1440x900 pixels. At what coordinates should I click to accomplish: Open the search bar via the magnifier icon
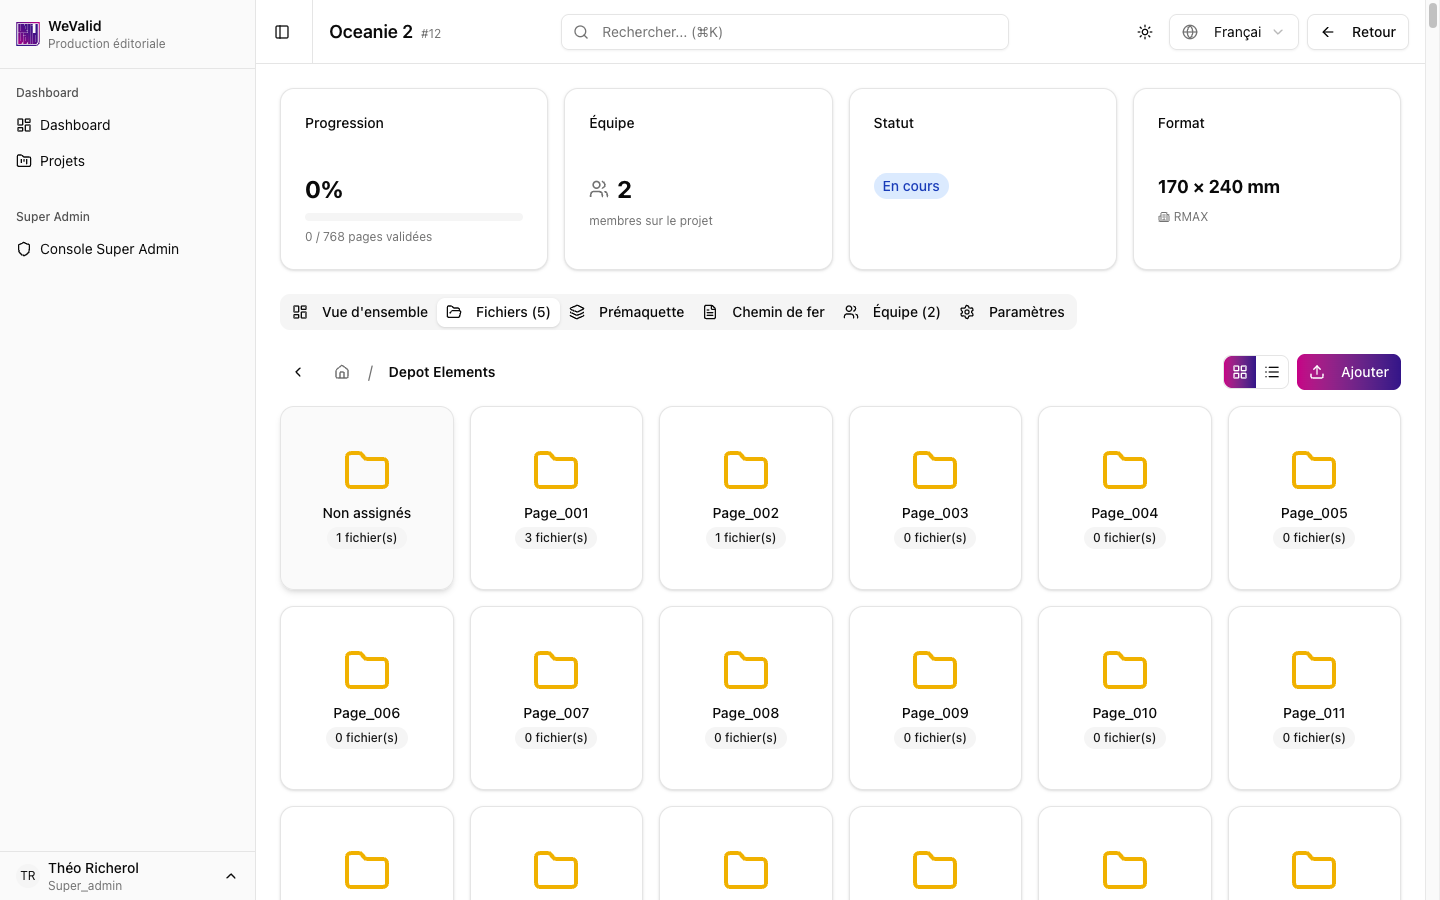tap(581, 32)
